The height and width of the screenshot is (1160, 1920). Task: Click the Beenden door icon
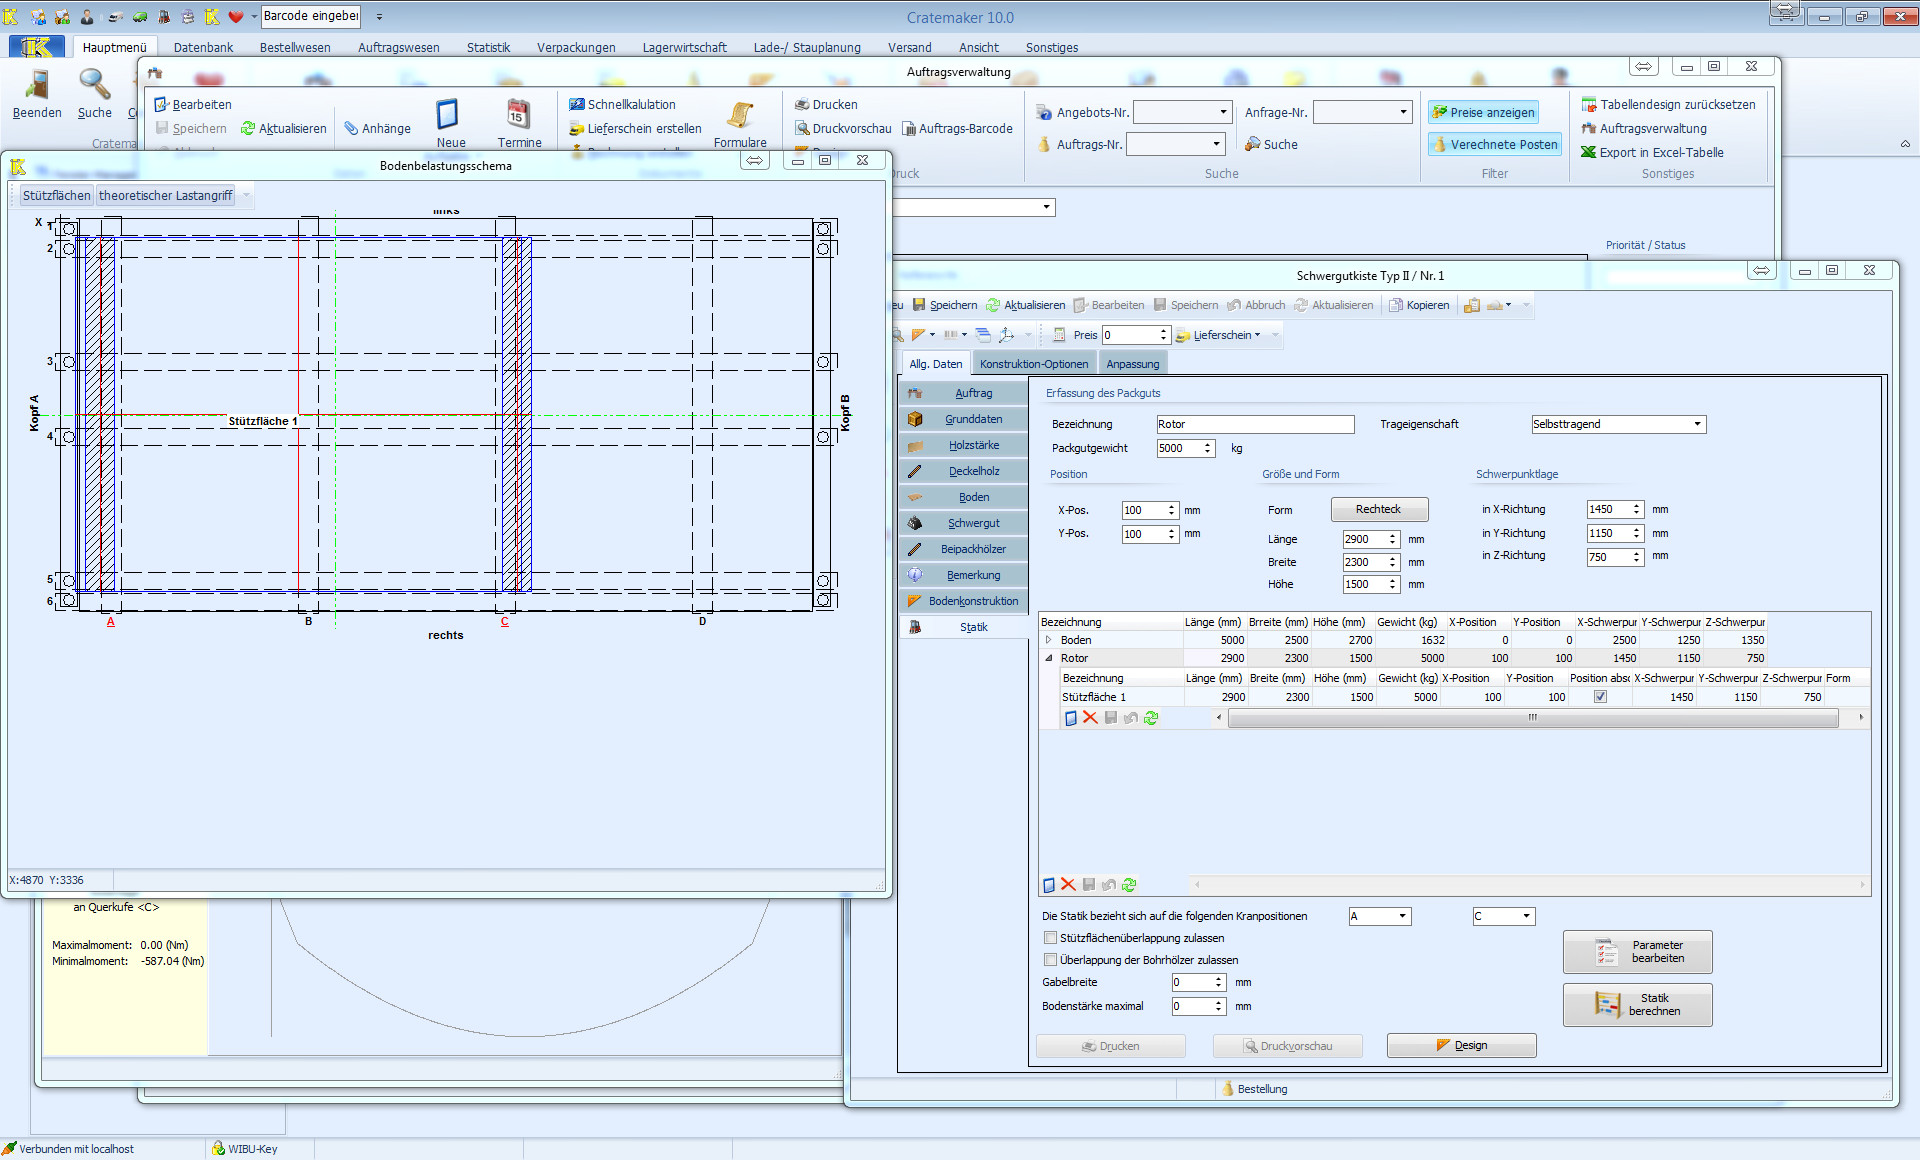[x=37, y=84]
